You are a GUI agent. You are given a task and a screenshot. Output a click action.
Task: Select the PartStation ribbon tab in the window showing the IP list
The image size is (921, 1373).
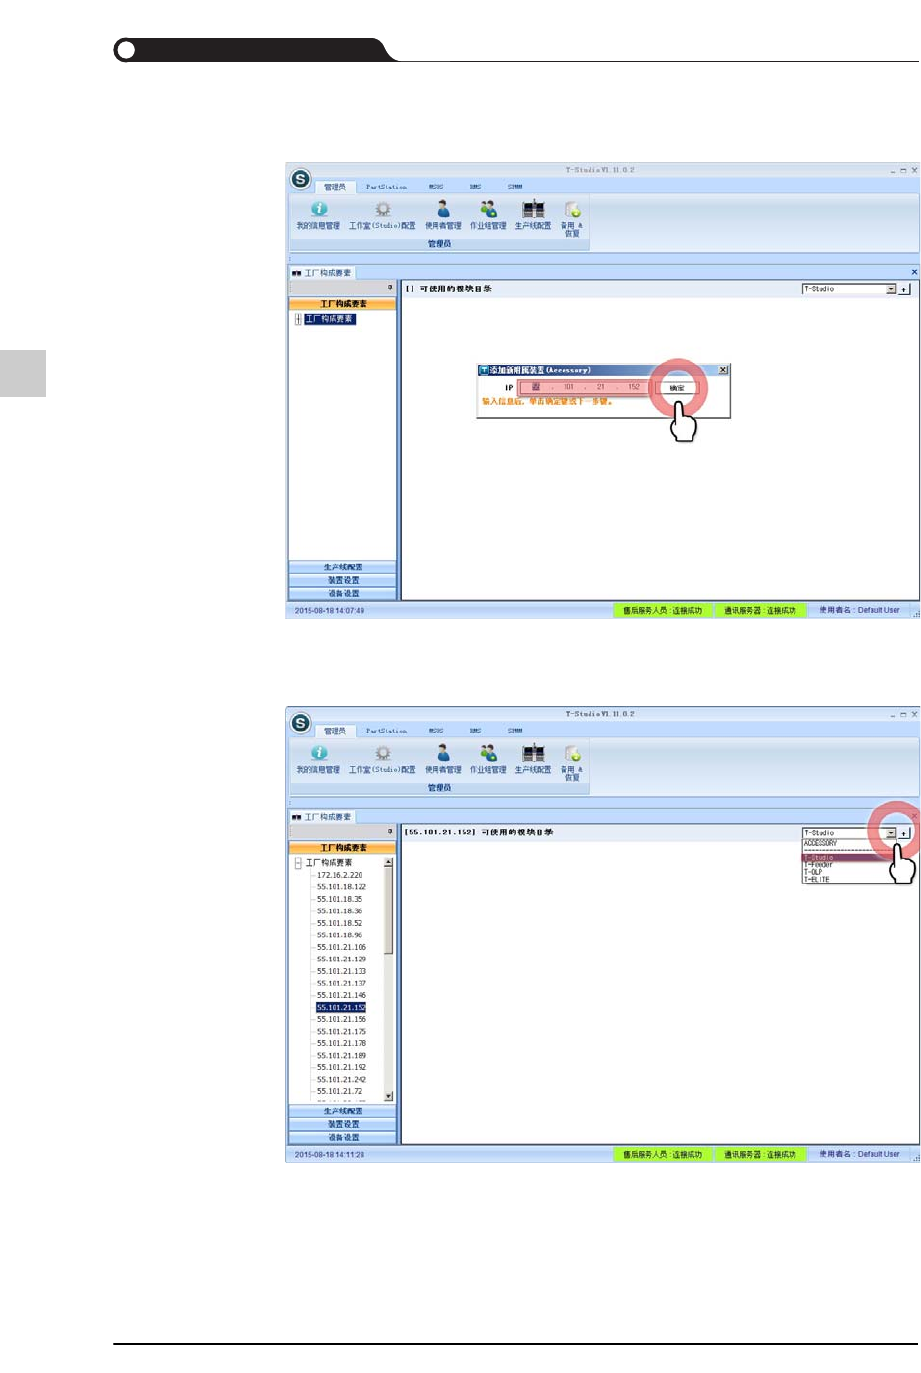(386, 731)
